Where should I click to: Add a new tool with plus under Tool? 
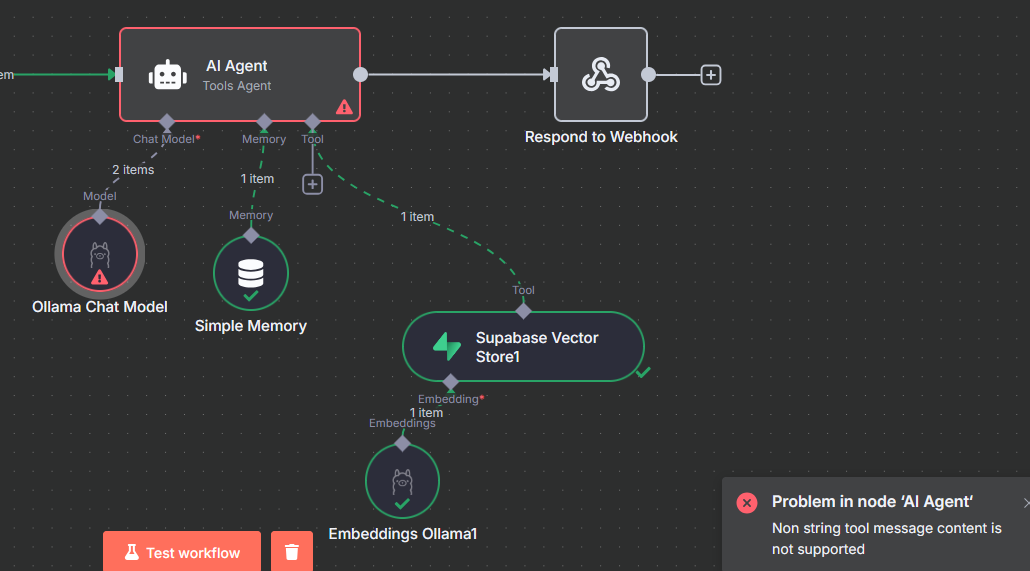point(312,185)
